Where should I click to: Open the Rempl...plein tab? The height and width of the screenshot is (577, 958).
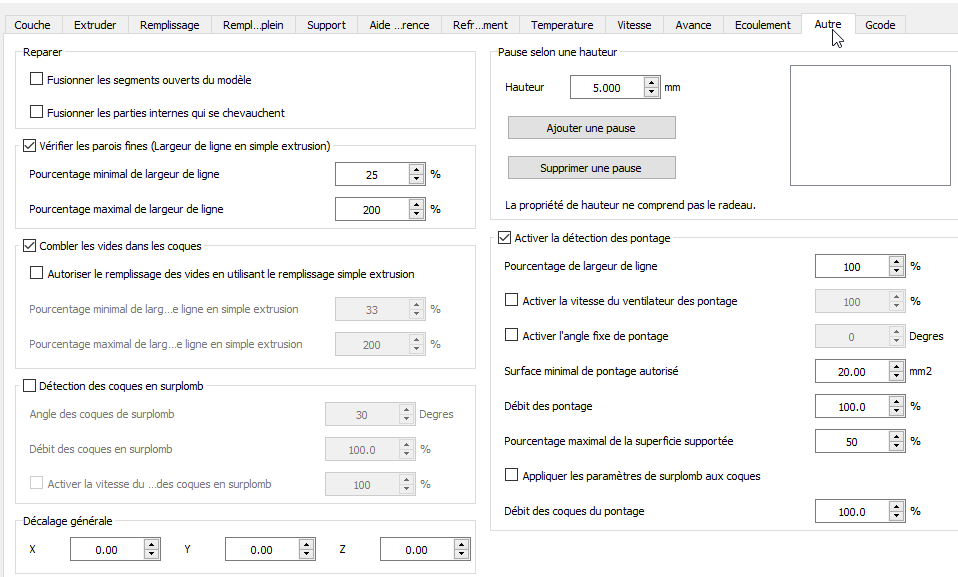point(253,25)
